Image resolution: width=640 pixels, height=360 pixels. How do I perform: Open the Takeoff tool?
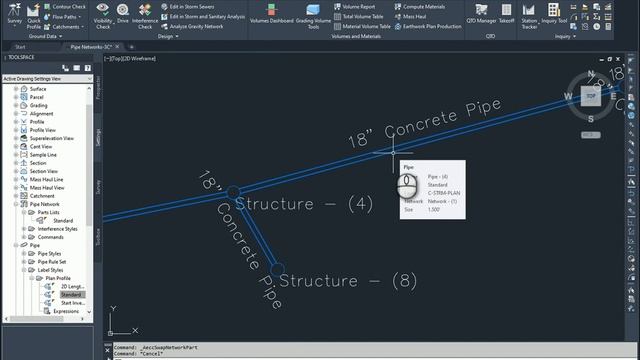point(506,13)
